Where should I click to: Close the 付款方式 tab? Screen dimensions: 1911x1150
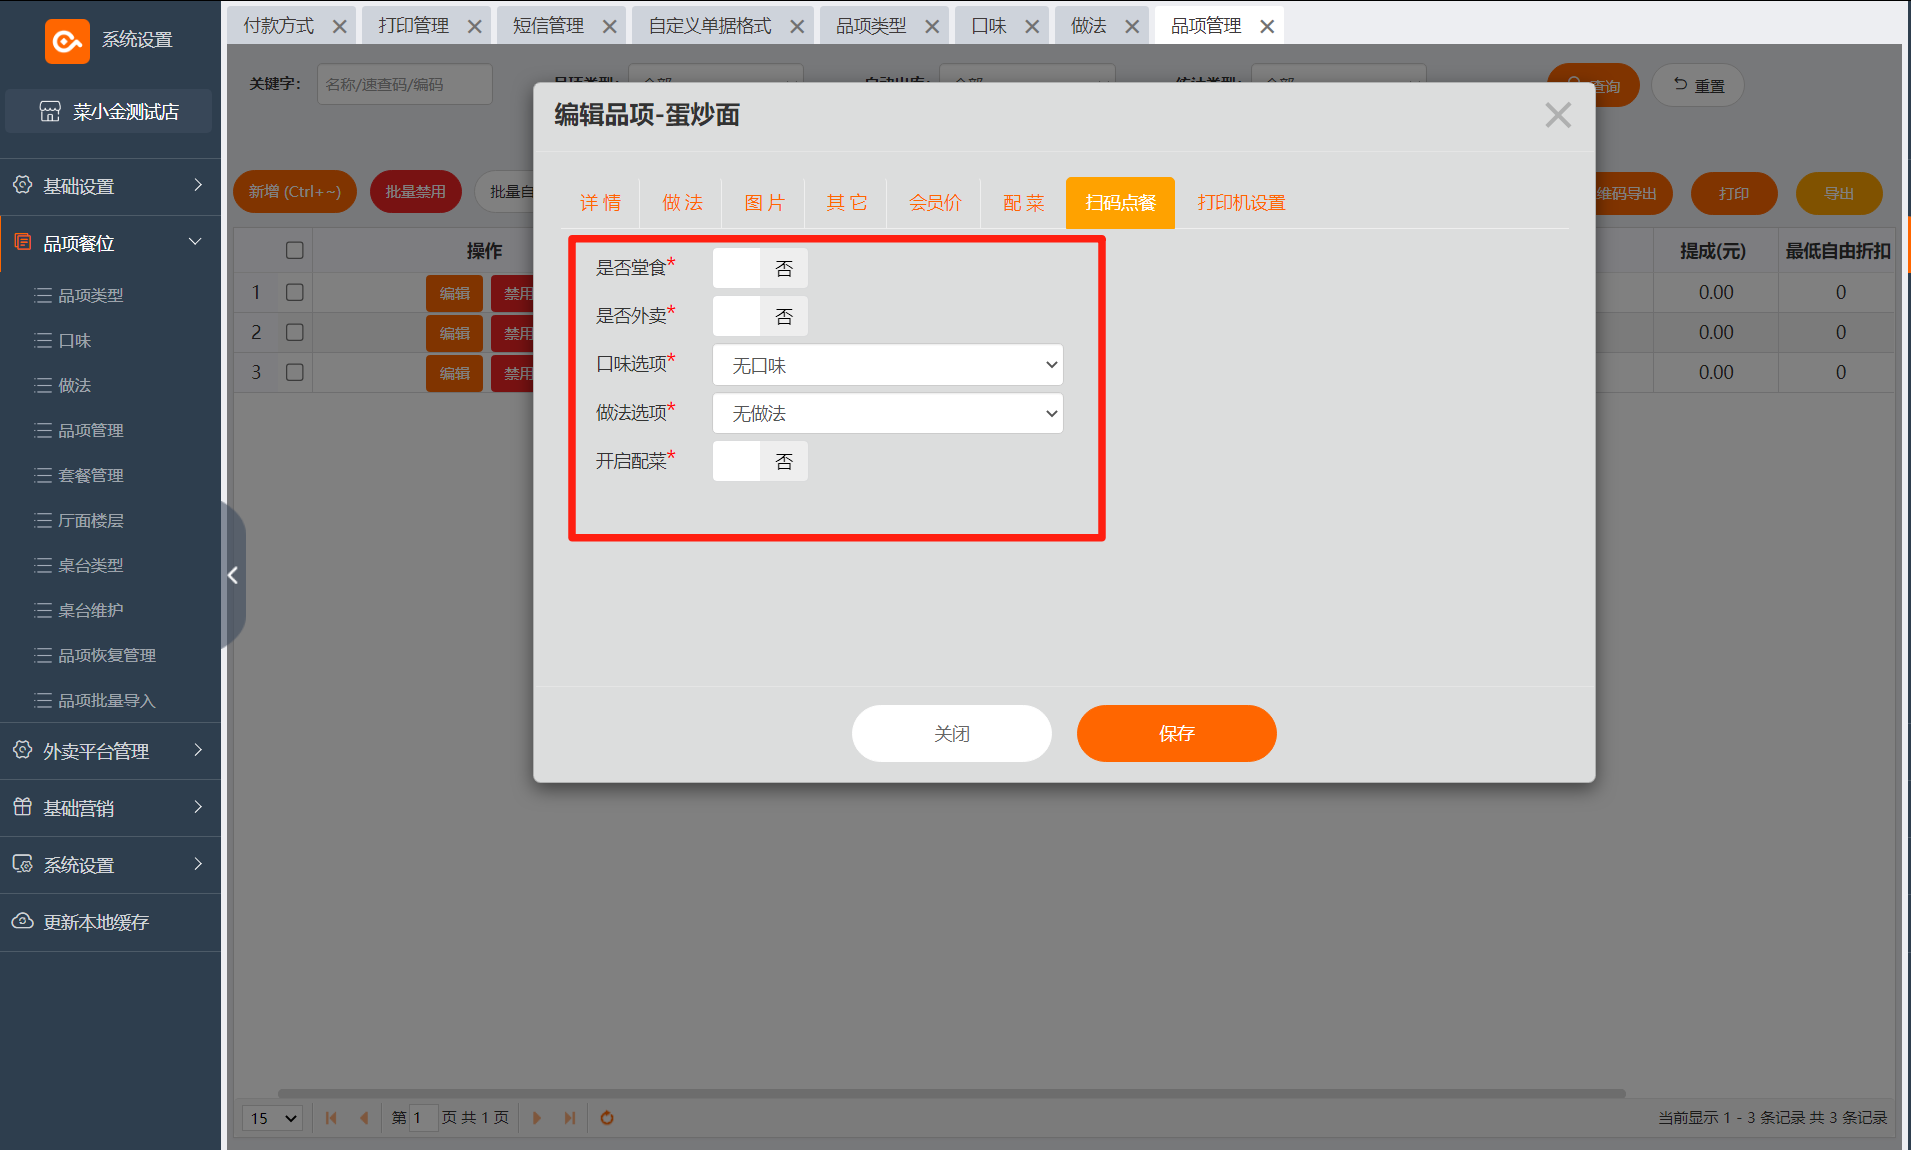click(x=340, y=26)
